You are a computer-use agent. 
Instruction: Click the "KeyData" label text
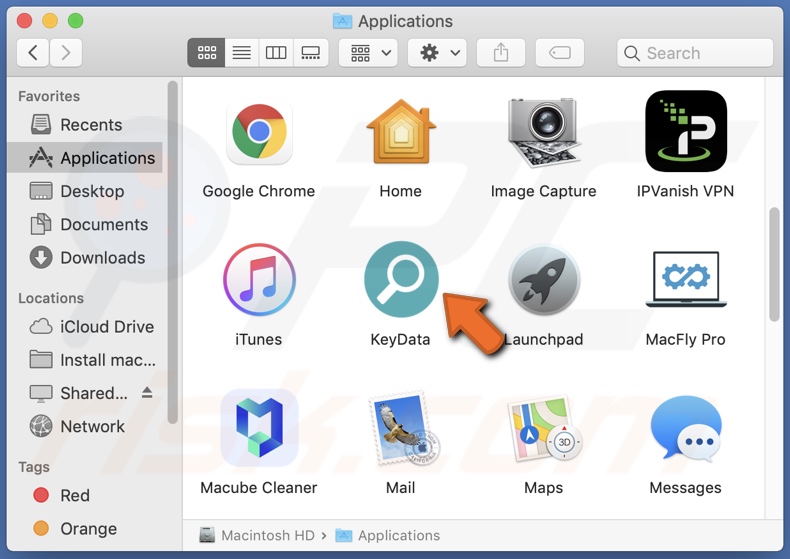[401, 339]
